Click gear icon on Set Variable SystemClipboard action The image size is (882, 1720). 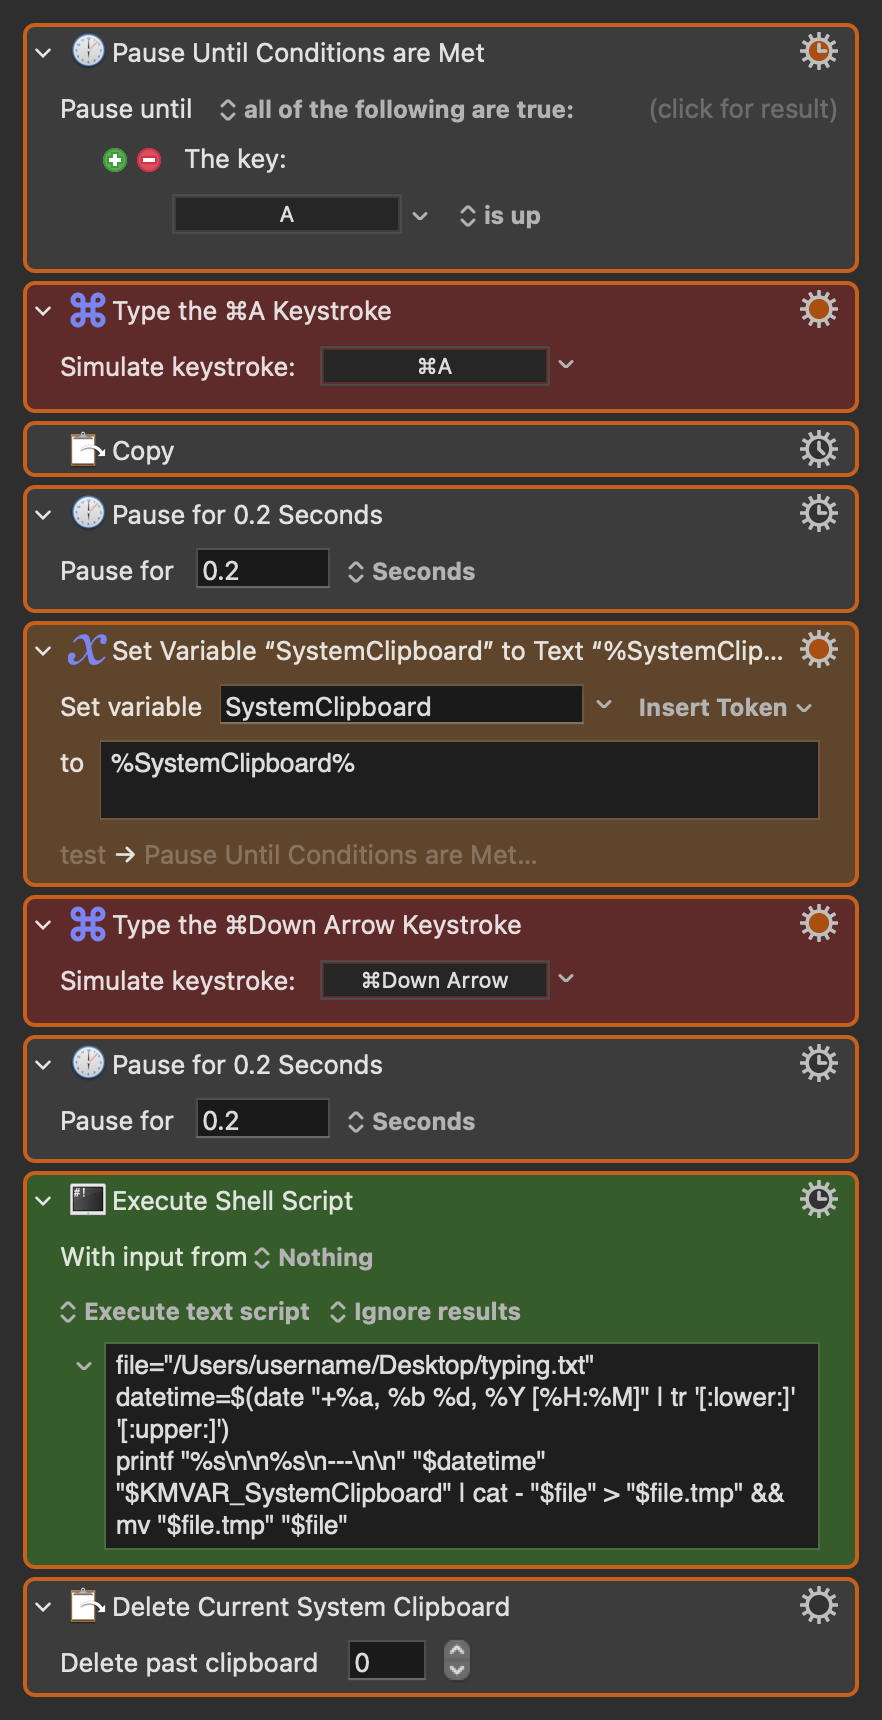pos(818,649)
